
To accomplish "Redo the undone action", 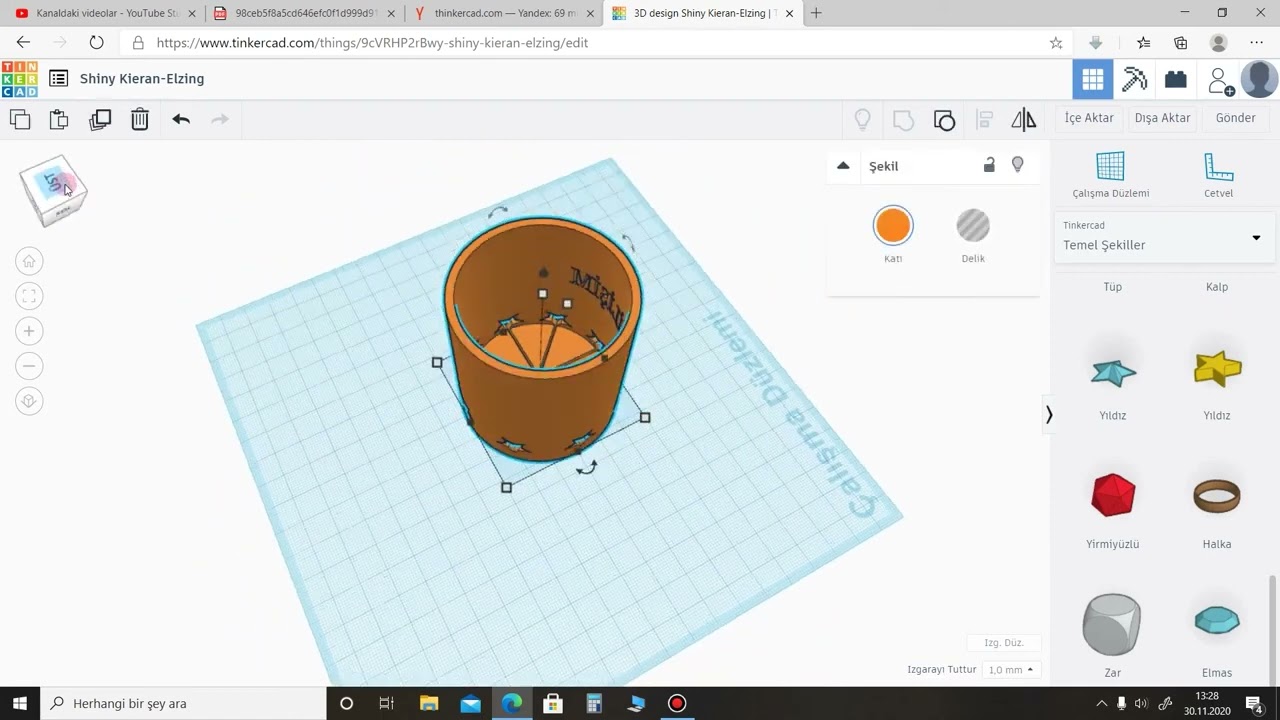I will pos(220,119).
